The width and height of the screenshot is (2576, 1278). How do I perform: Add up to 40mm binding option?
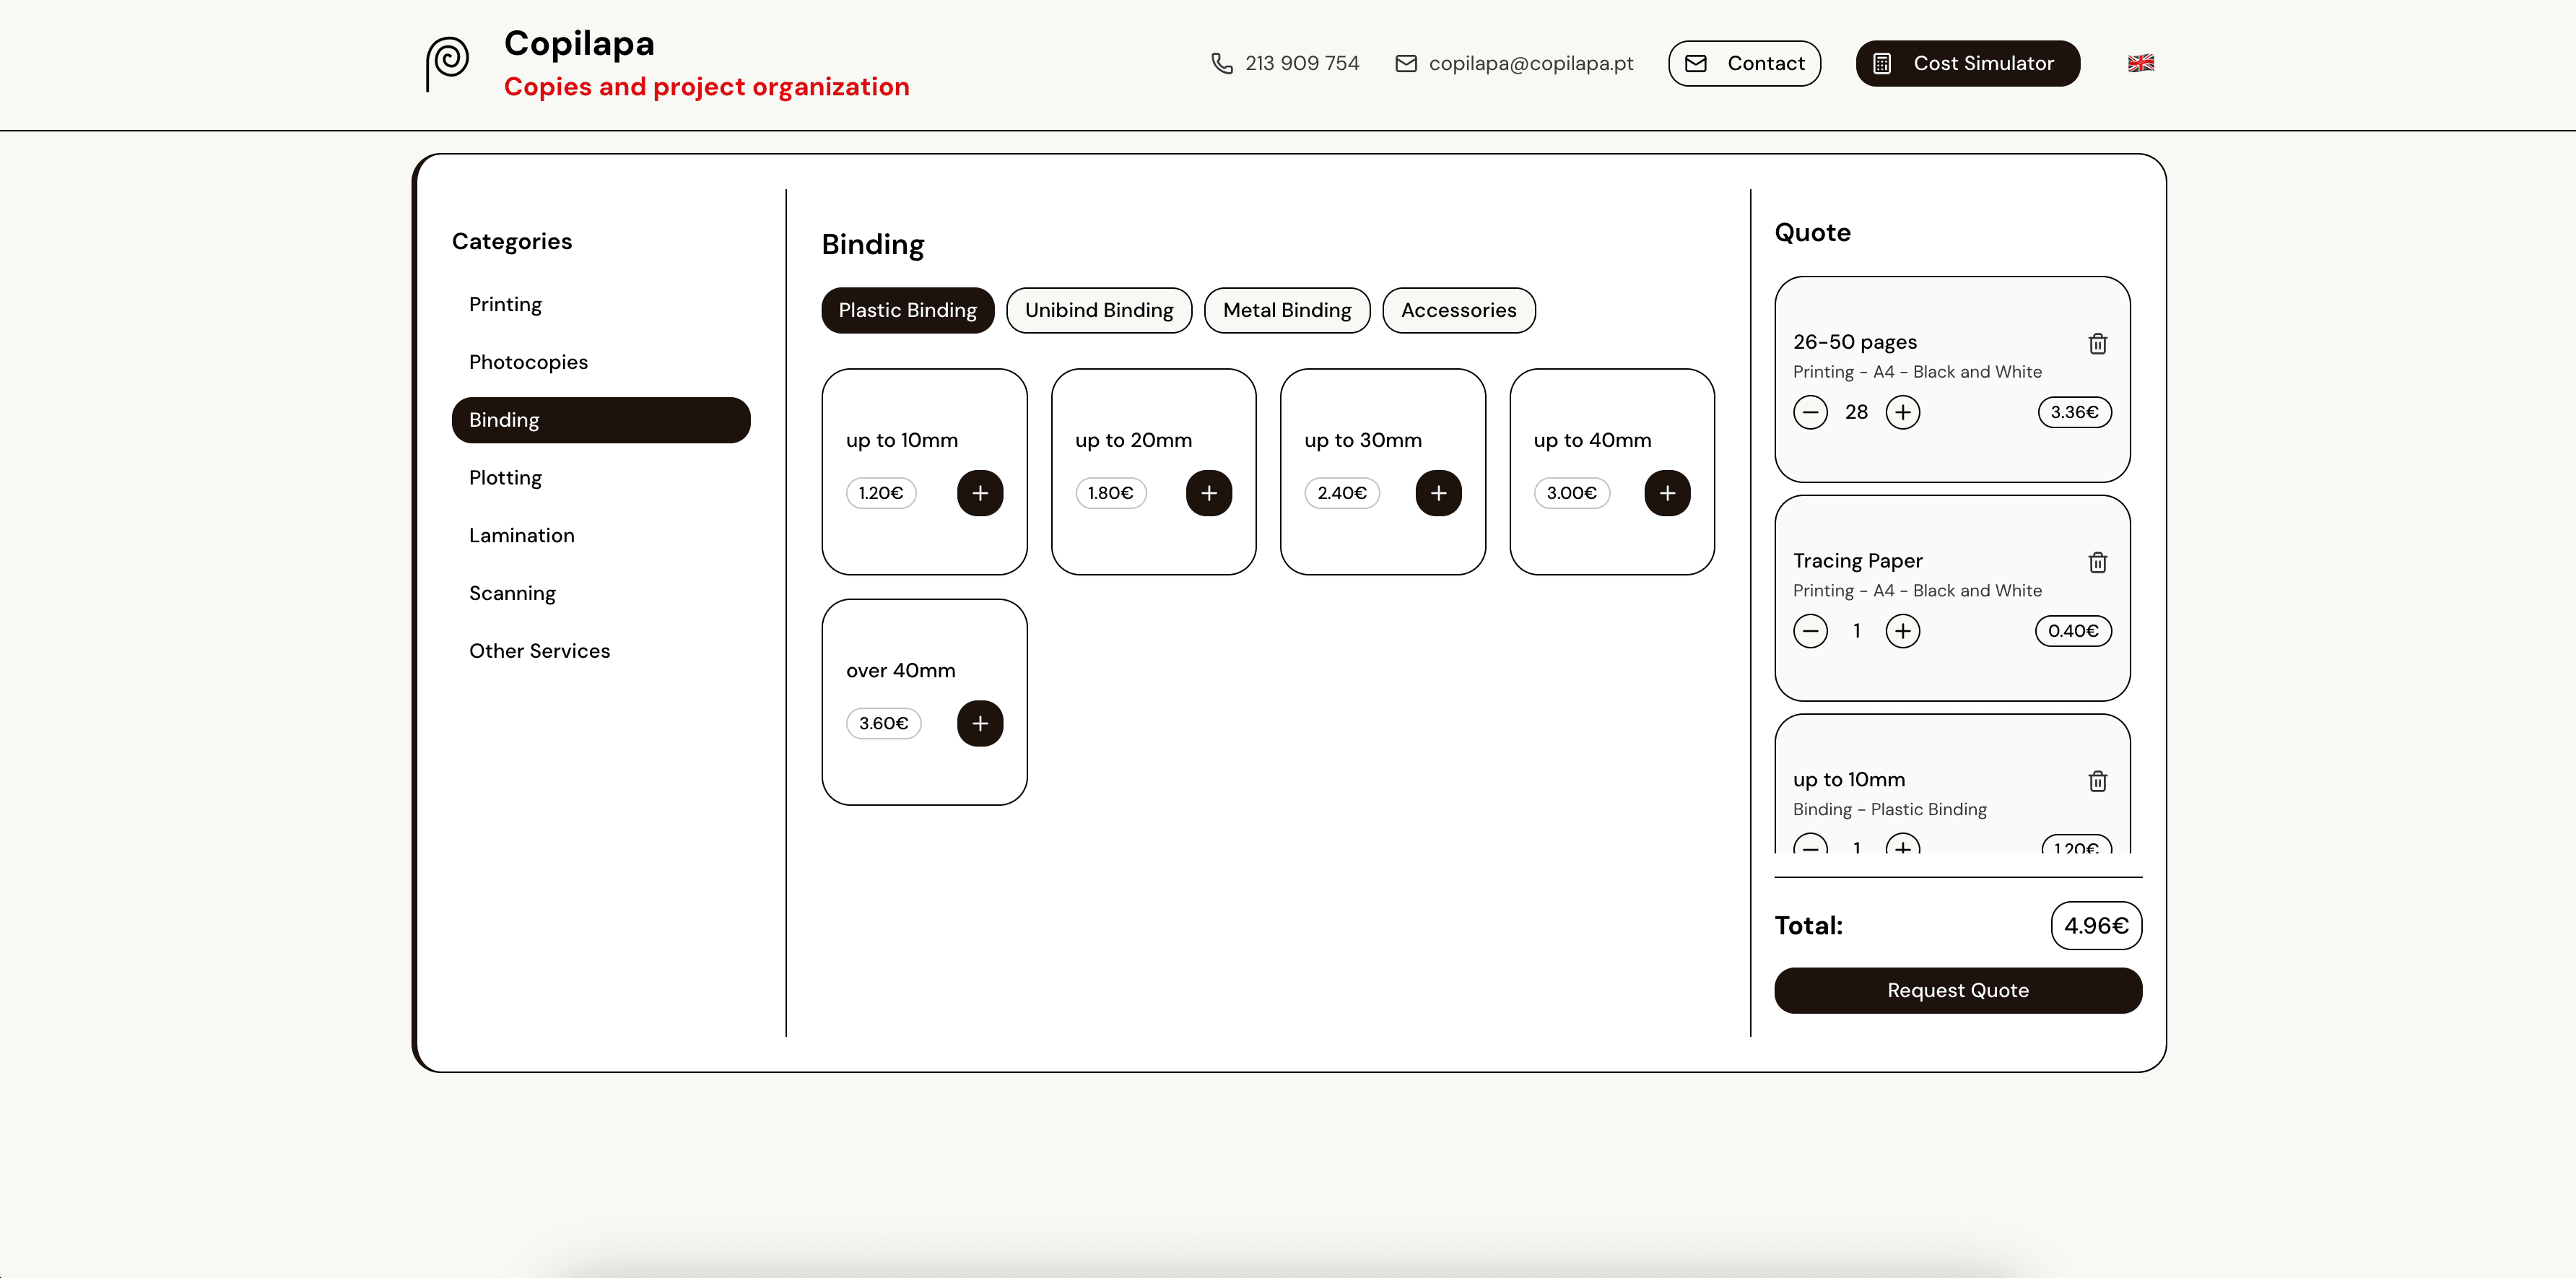tap(1666, 493)
